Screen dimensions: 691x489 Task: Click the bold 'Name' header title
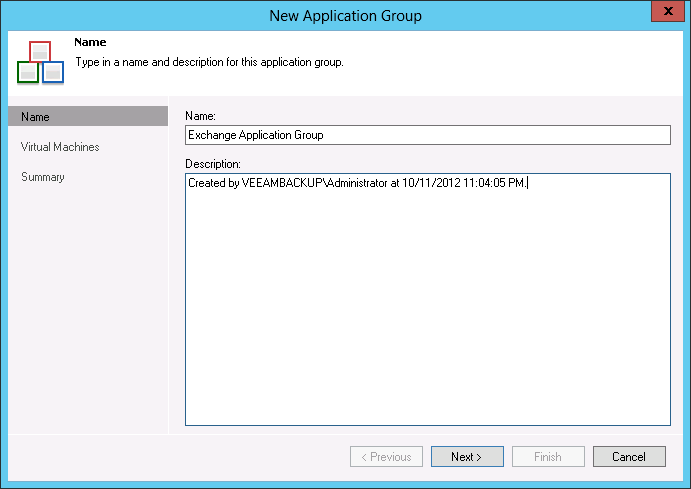(x=90, y=43)
